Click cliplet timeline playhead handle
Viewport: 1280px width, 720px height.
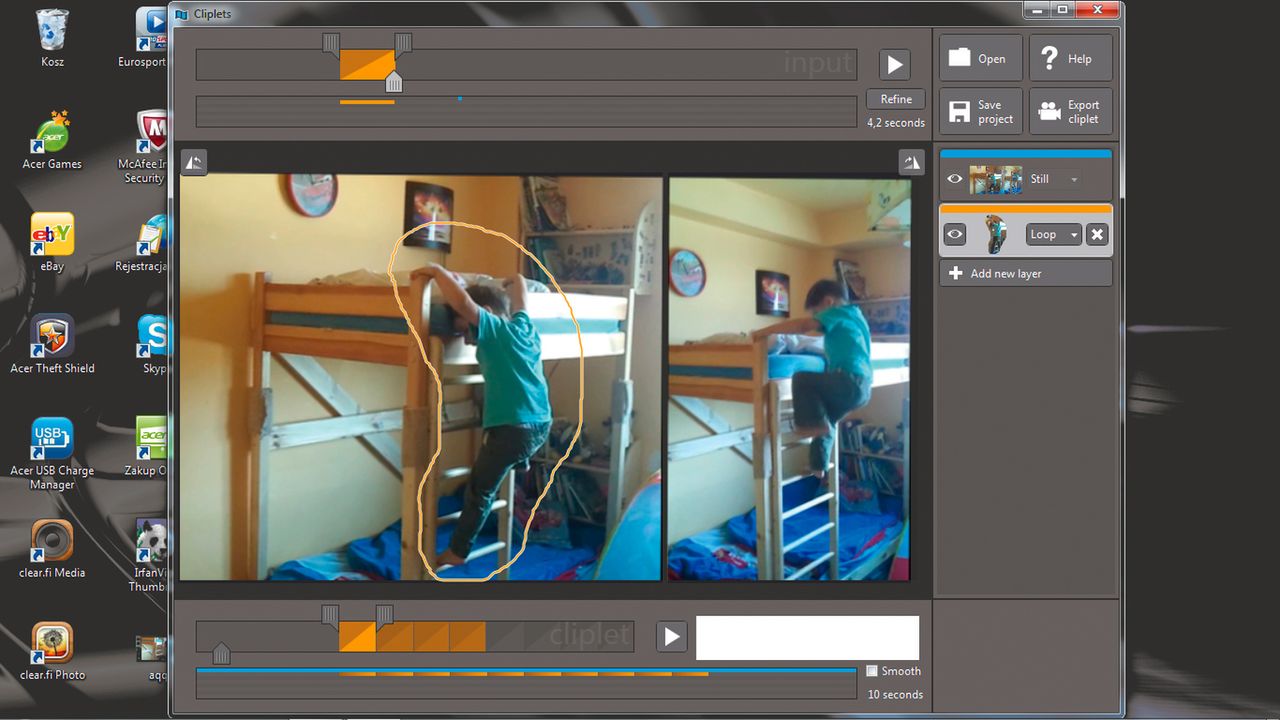[x=221, y=654]
